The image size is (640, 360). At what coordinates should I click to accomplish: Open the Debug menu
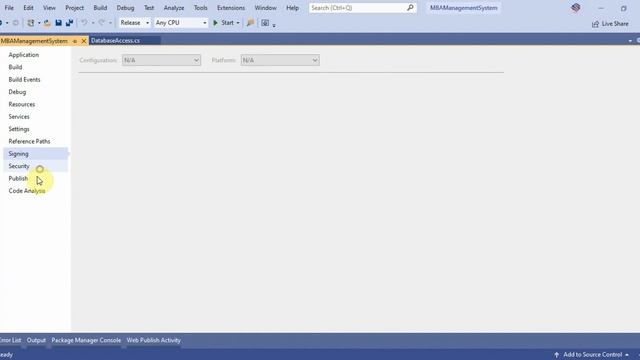tap(125, 8)
